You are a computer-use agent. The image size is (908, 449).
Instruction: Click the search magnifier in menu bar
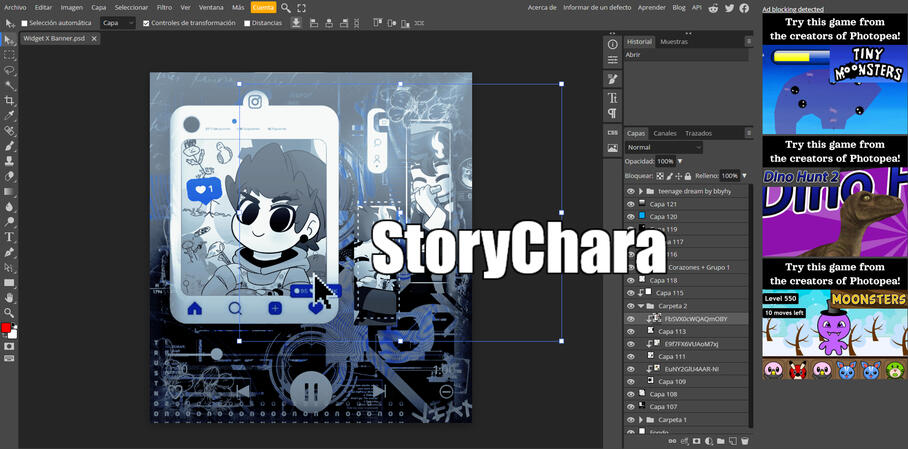(x=286, y=7)
